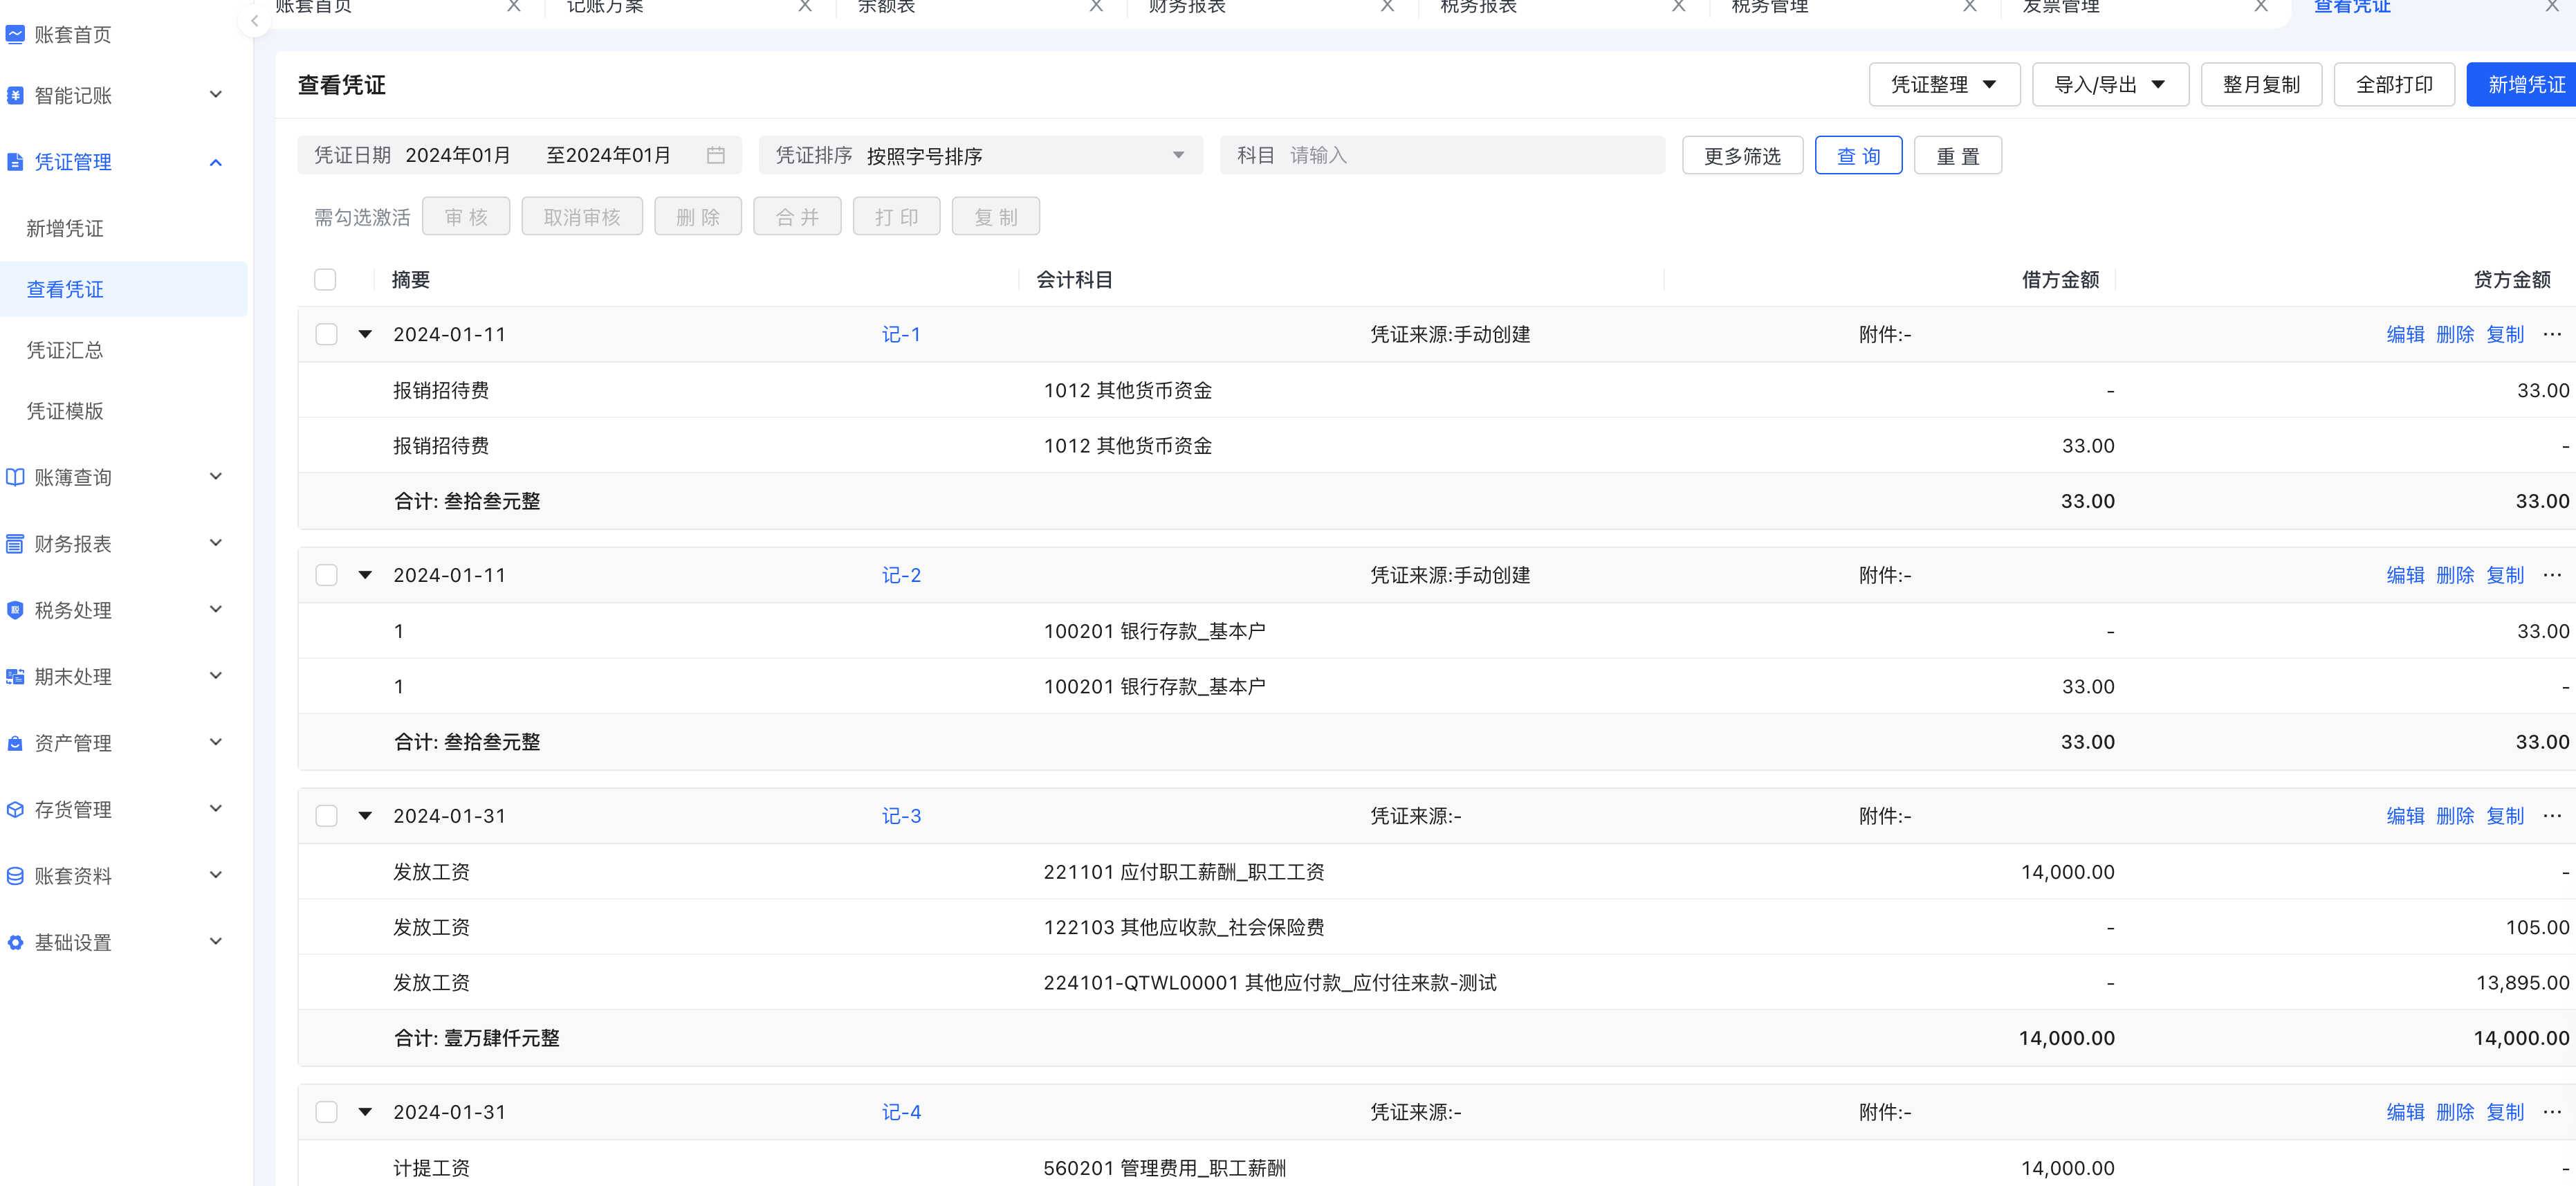Collapse voucher 记-4 rows with triangle
The width and height of the screenshot is (2576, 1186).
pos(365,1112)
